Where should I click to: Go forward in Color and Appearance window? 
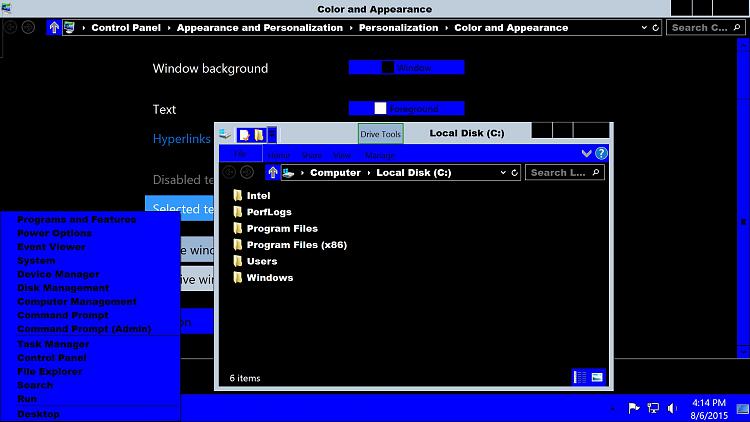coord(28,27)
